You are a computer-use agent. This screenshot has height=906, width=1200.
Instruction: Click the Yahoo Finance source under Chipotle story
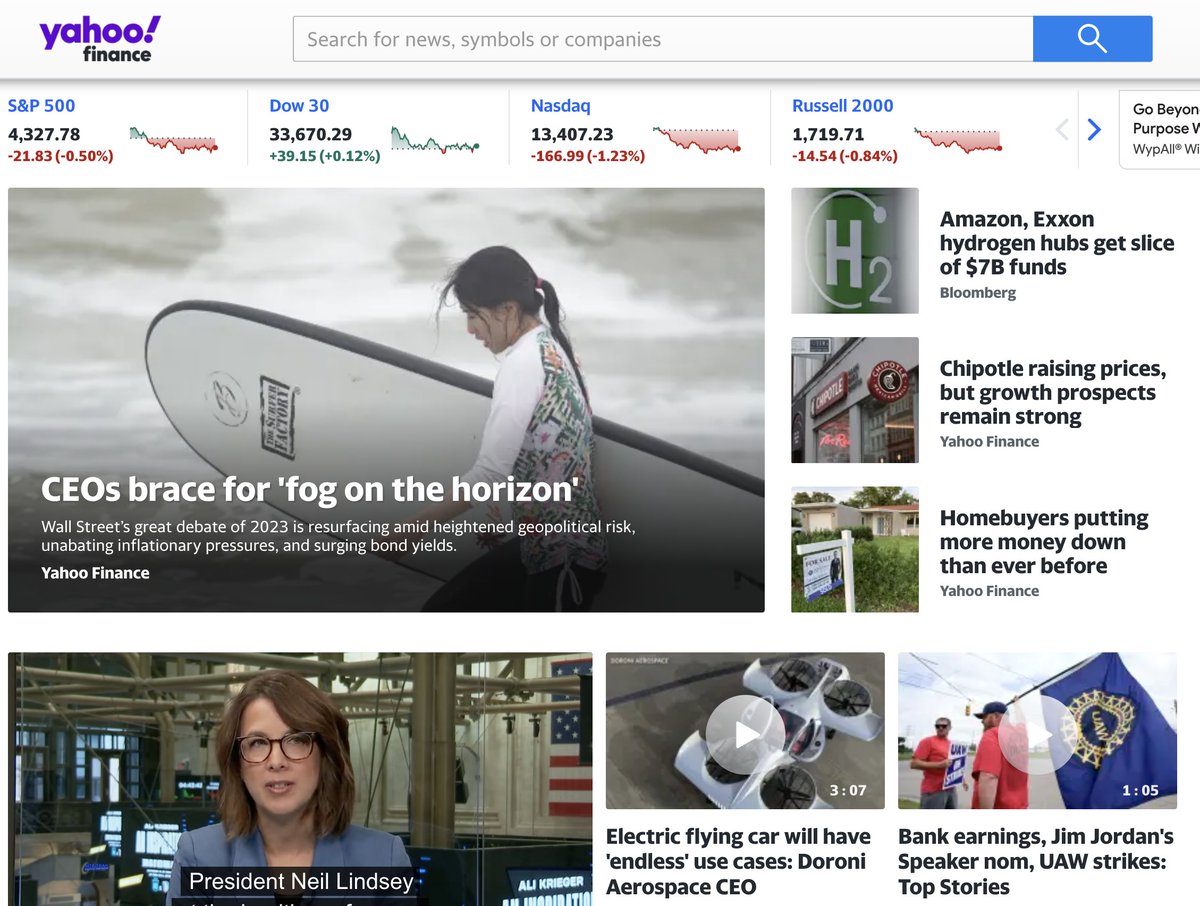coord(989,441)
